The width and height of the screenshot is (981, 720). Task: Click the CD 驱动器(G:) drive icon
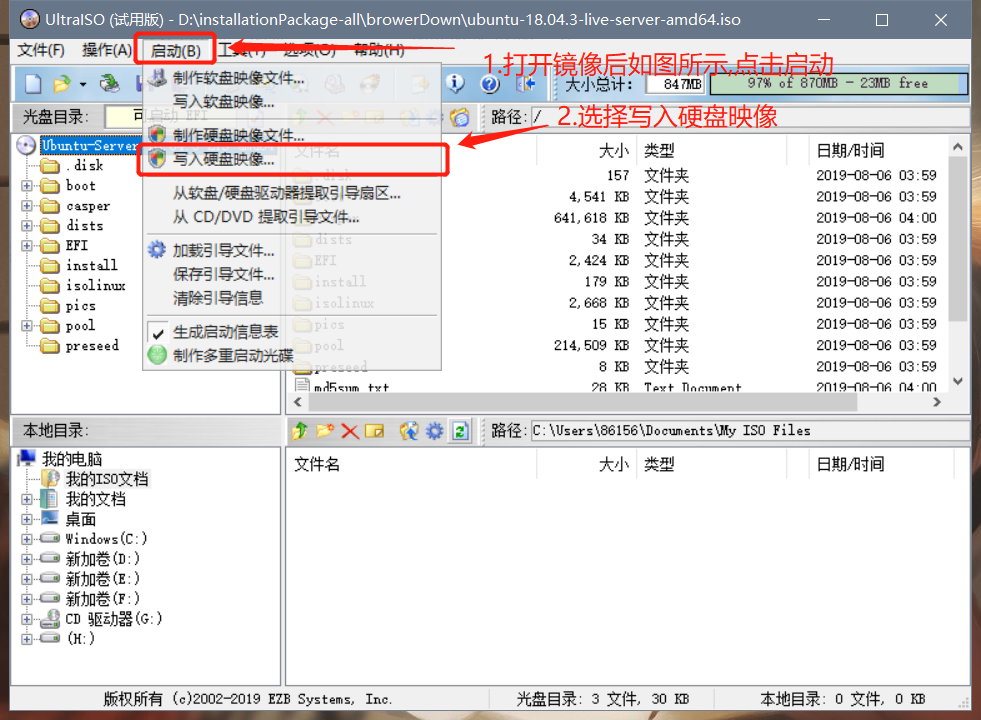coord(49,619)
